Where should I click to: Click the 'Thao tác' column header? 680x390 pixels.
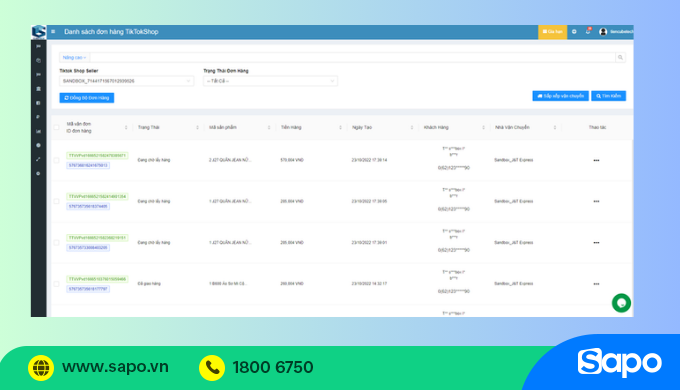pos(597,128)
